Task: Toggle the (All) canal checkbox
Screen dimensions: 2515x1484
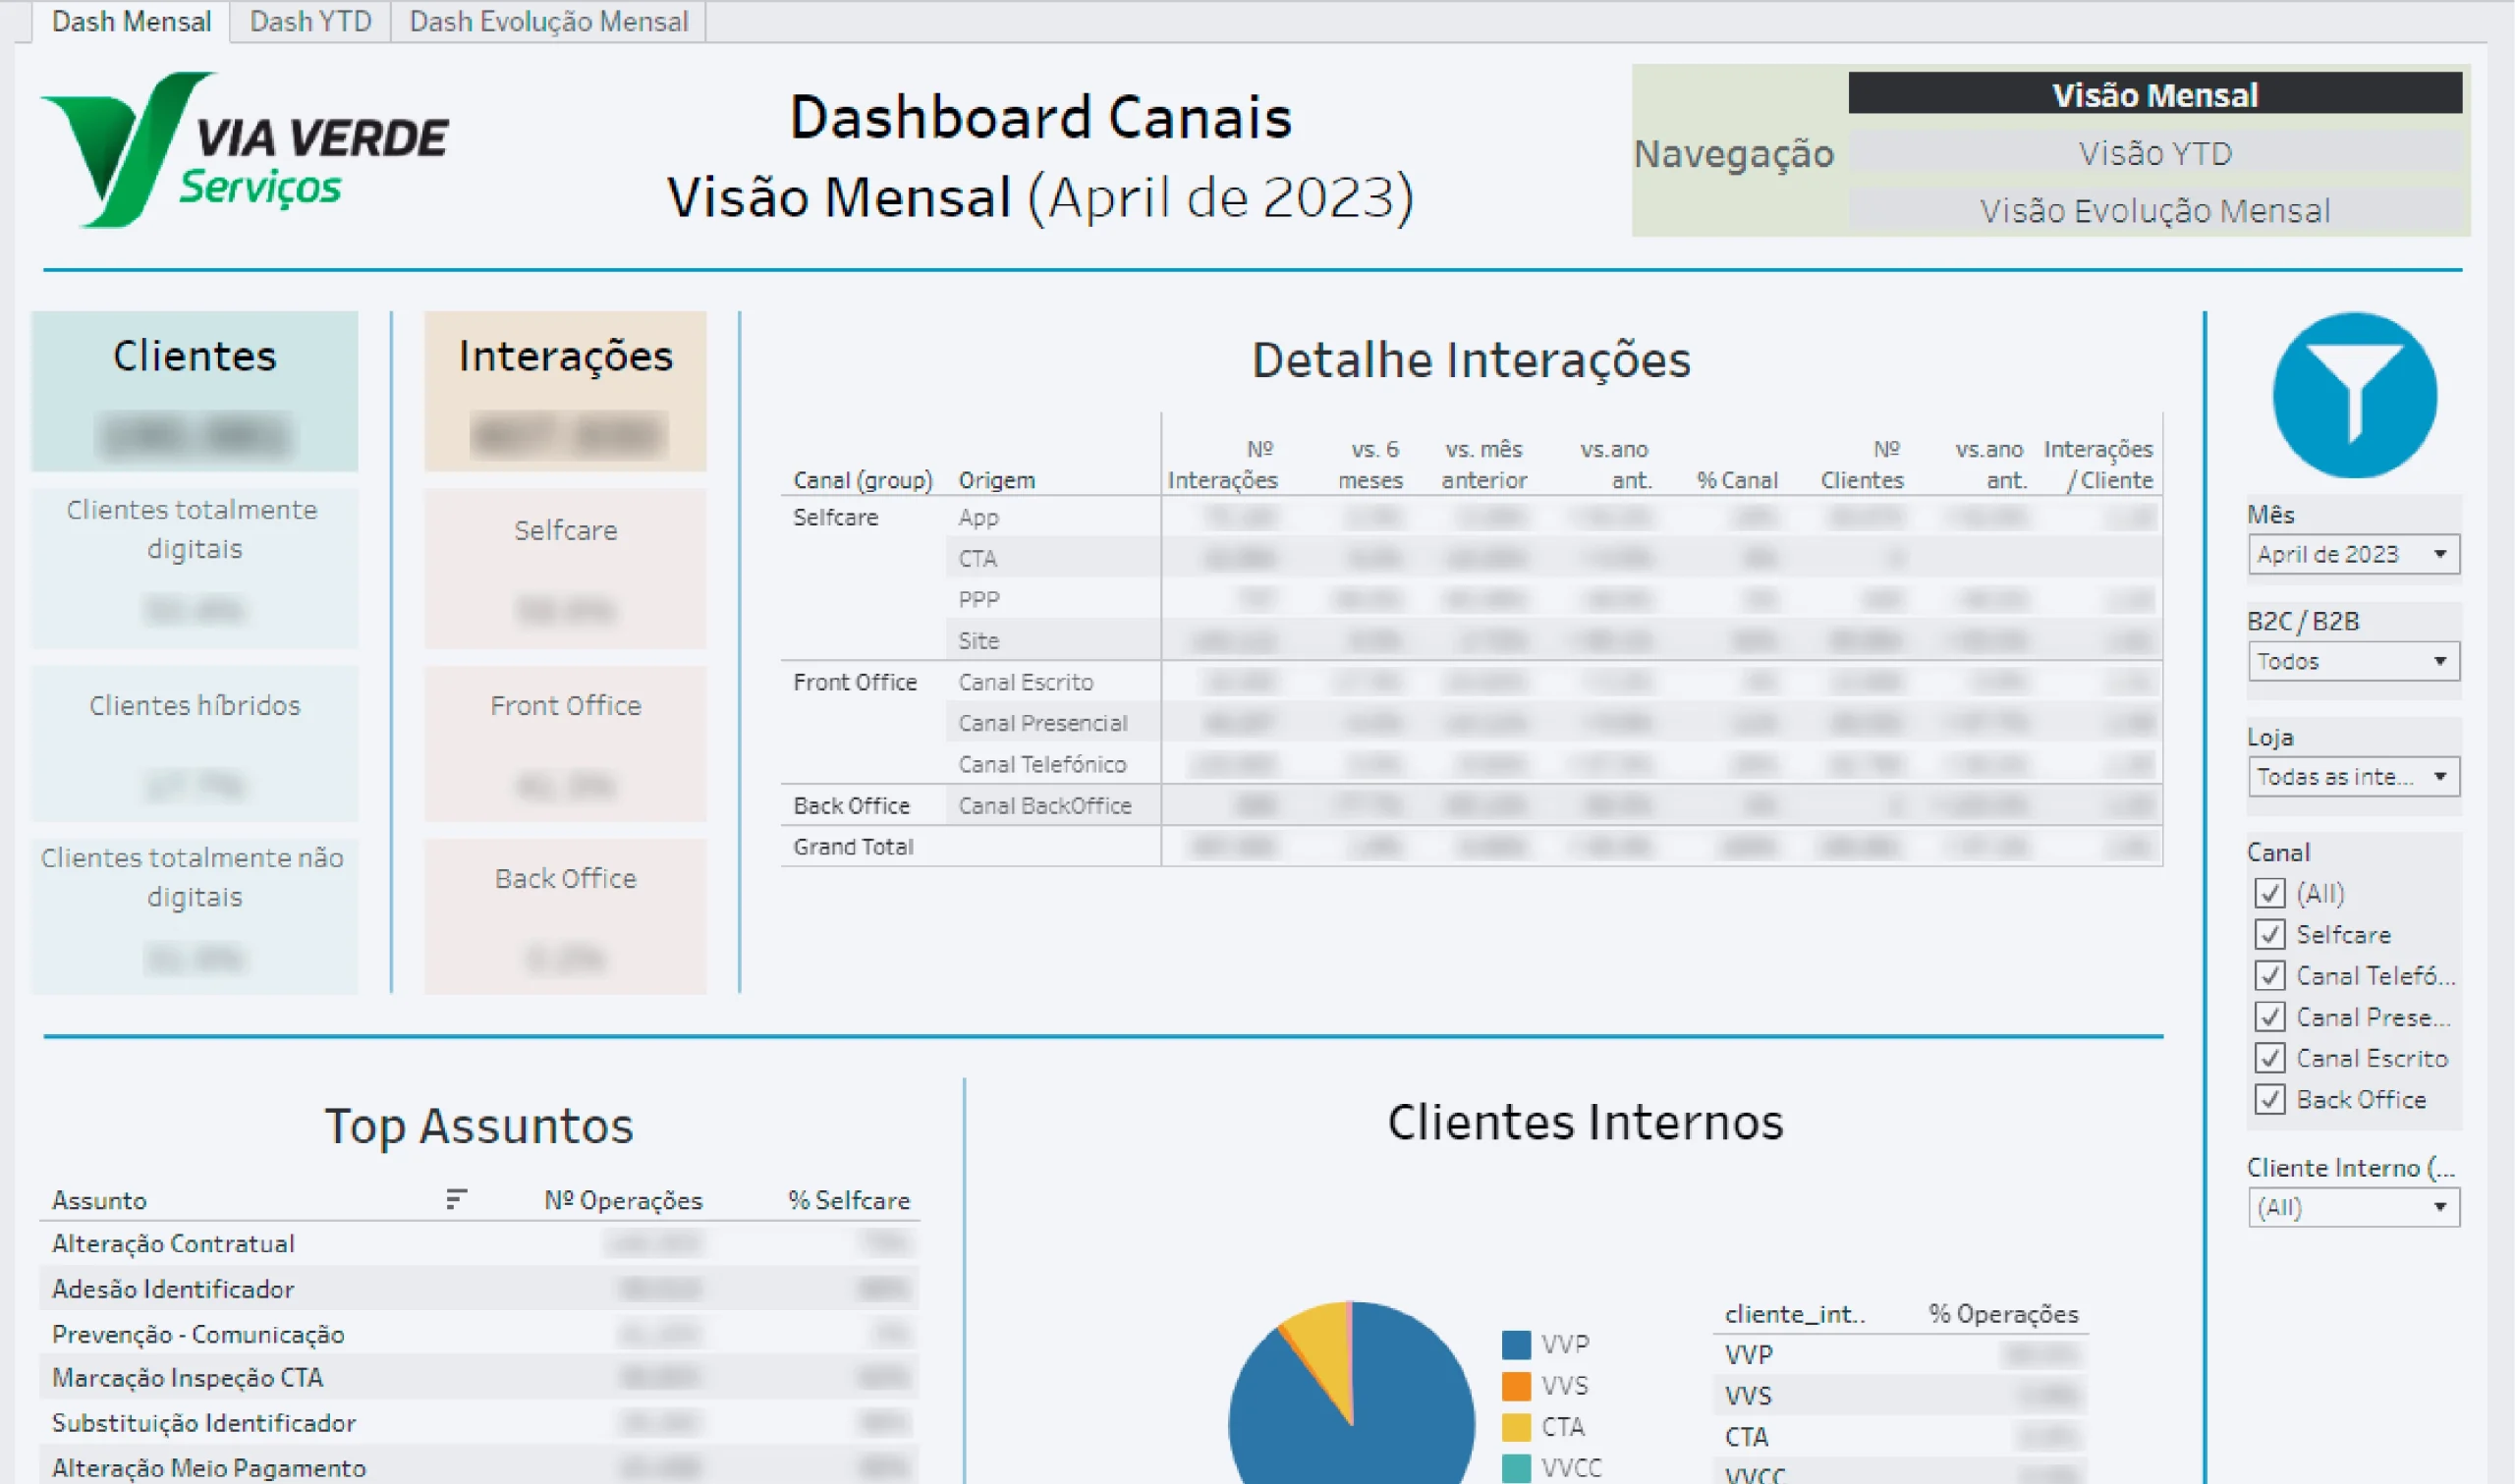Action: point(2269,893)
